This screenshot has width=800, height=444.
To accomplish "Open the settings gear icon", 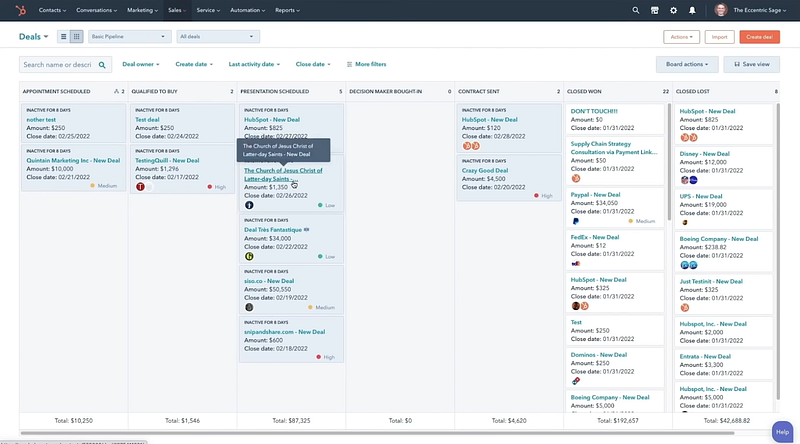I will click(673, 10).
